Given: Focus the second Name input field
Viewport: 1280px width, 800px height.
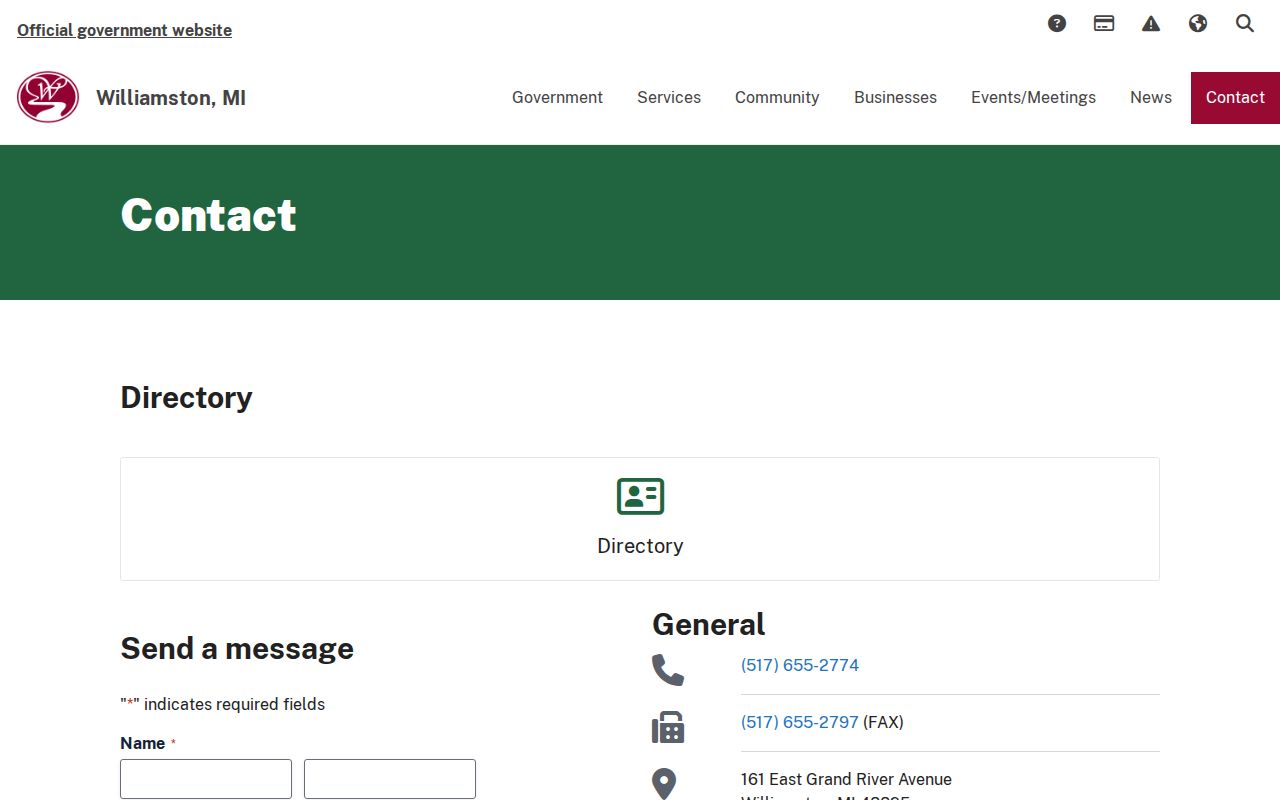Looking at the screenshot, I should click(390, 779).
